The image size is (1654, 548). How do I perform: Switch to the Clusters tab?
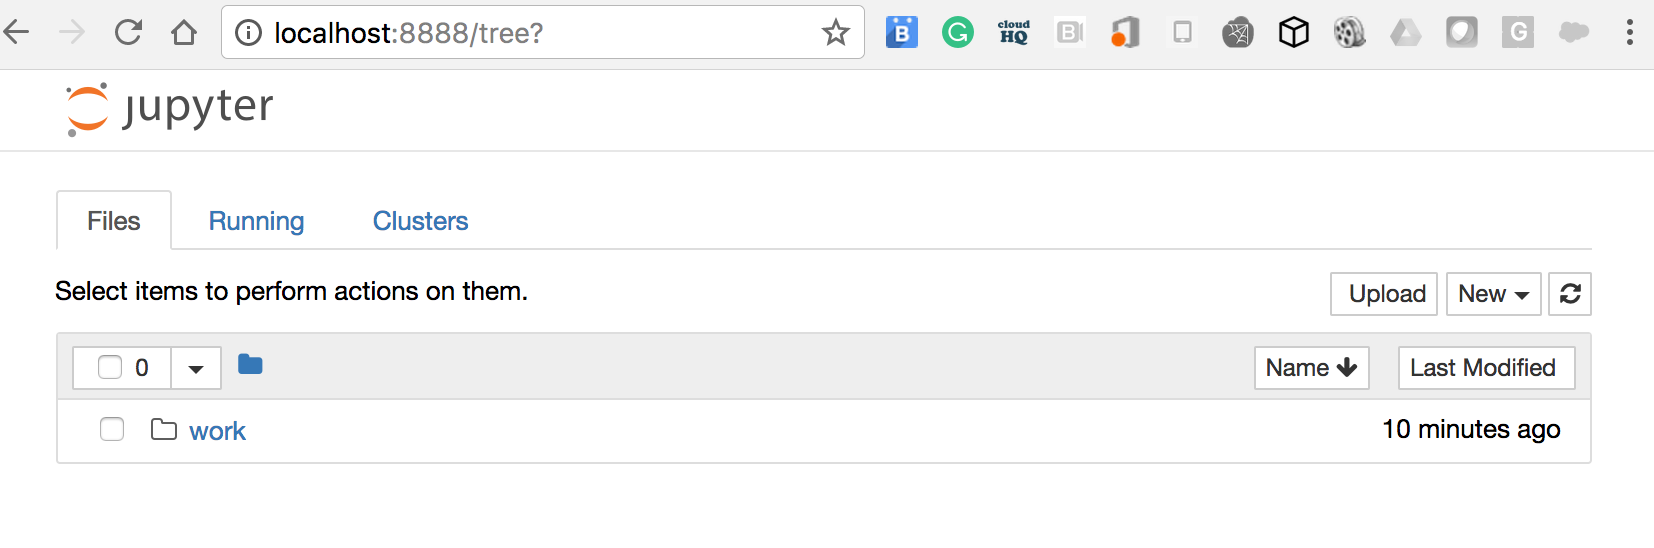(x=420, y=221)
